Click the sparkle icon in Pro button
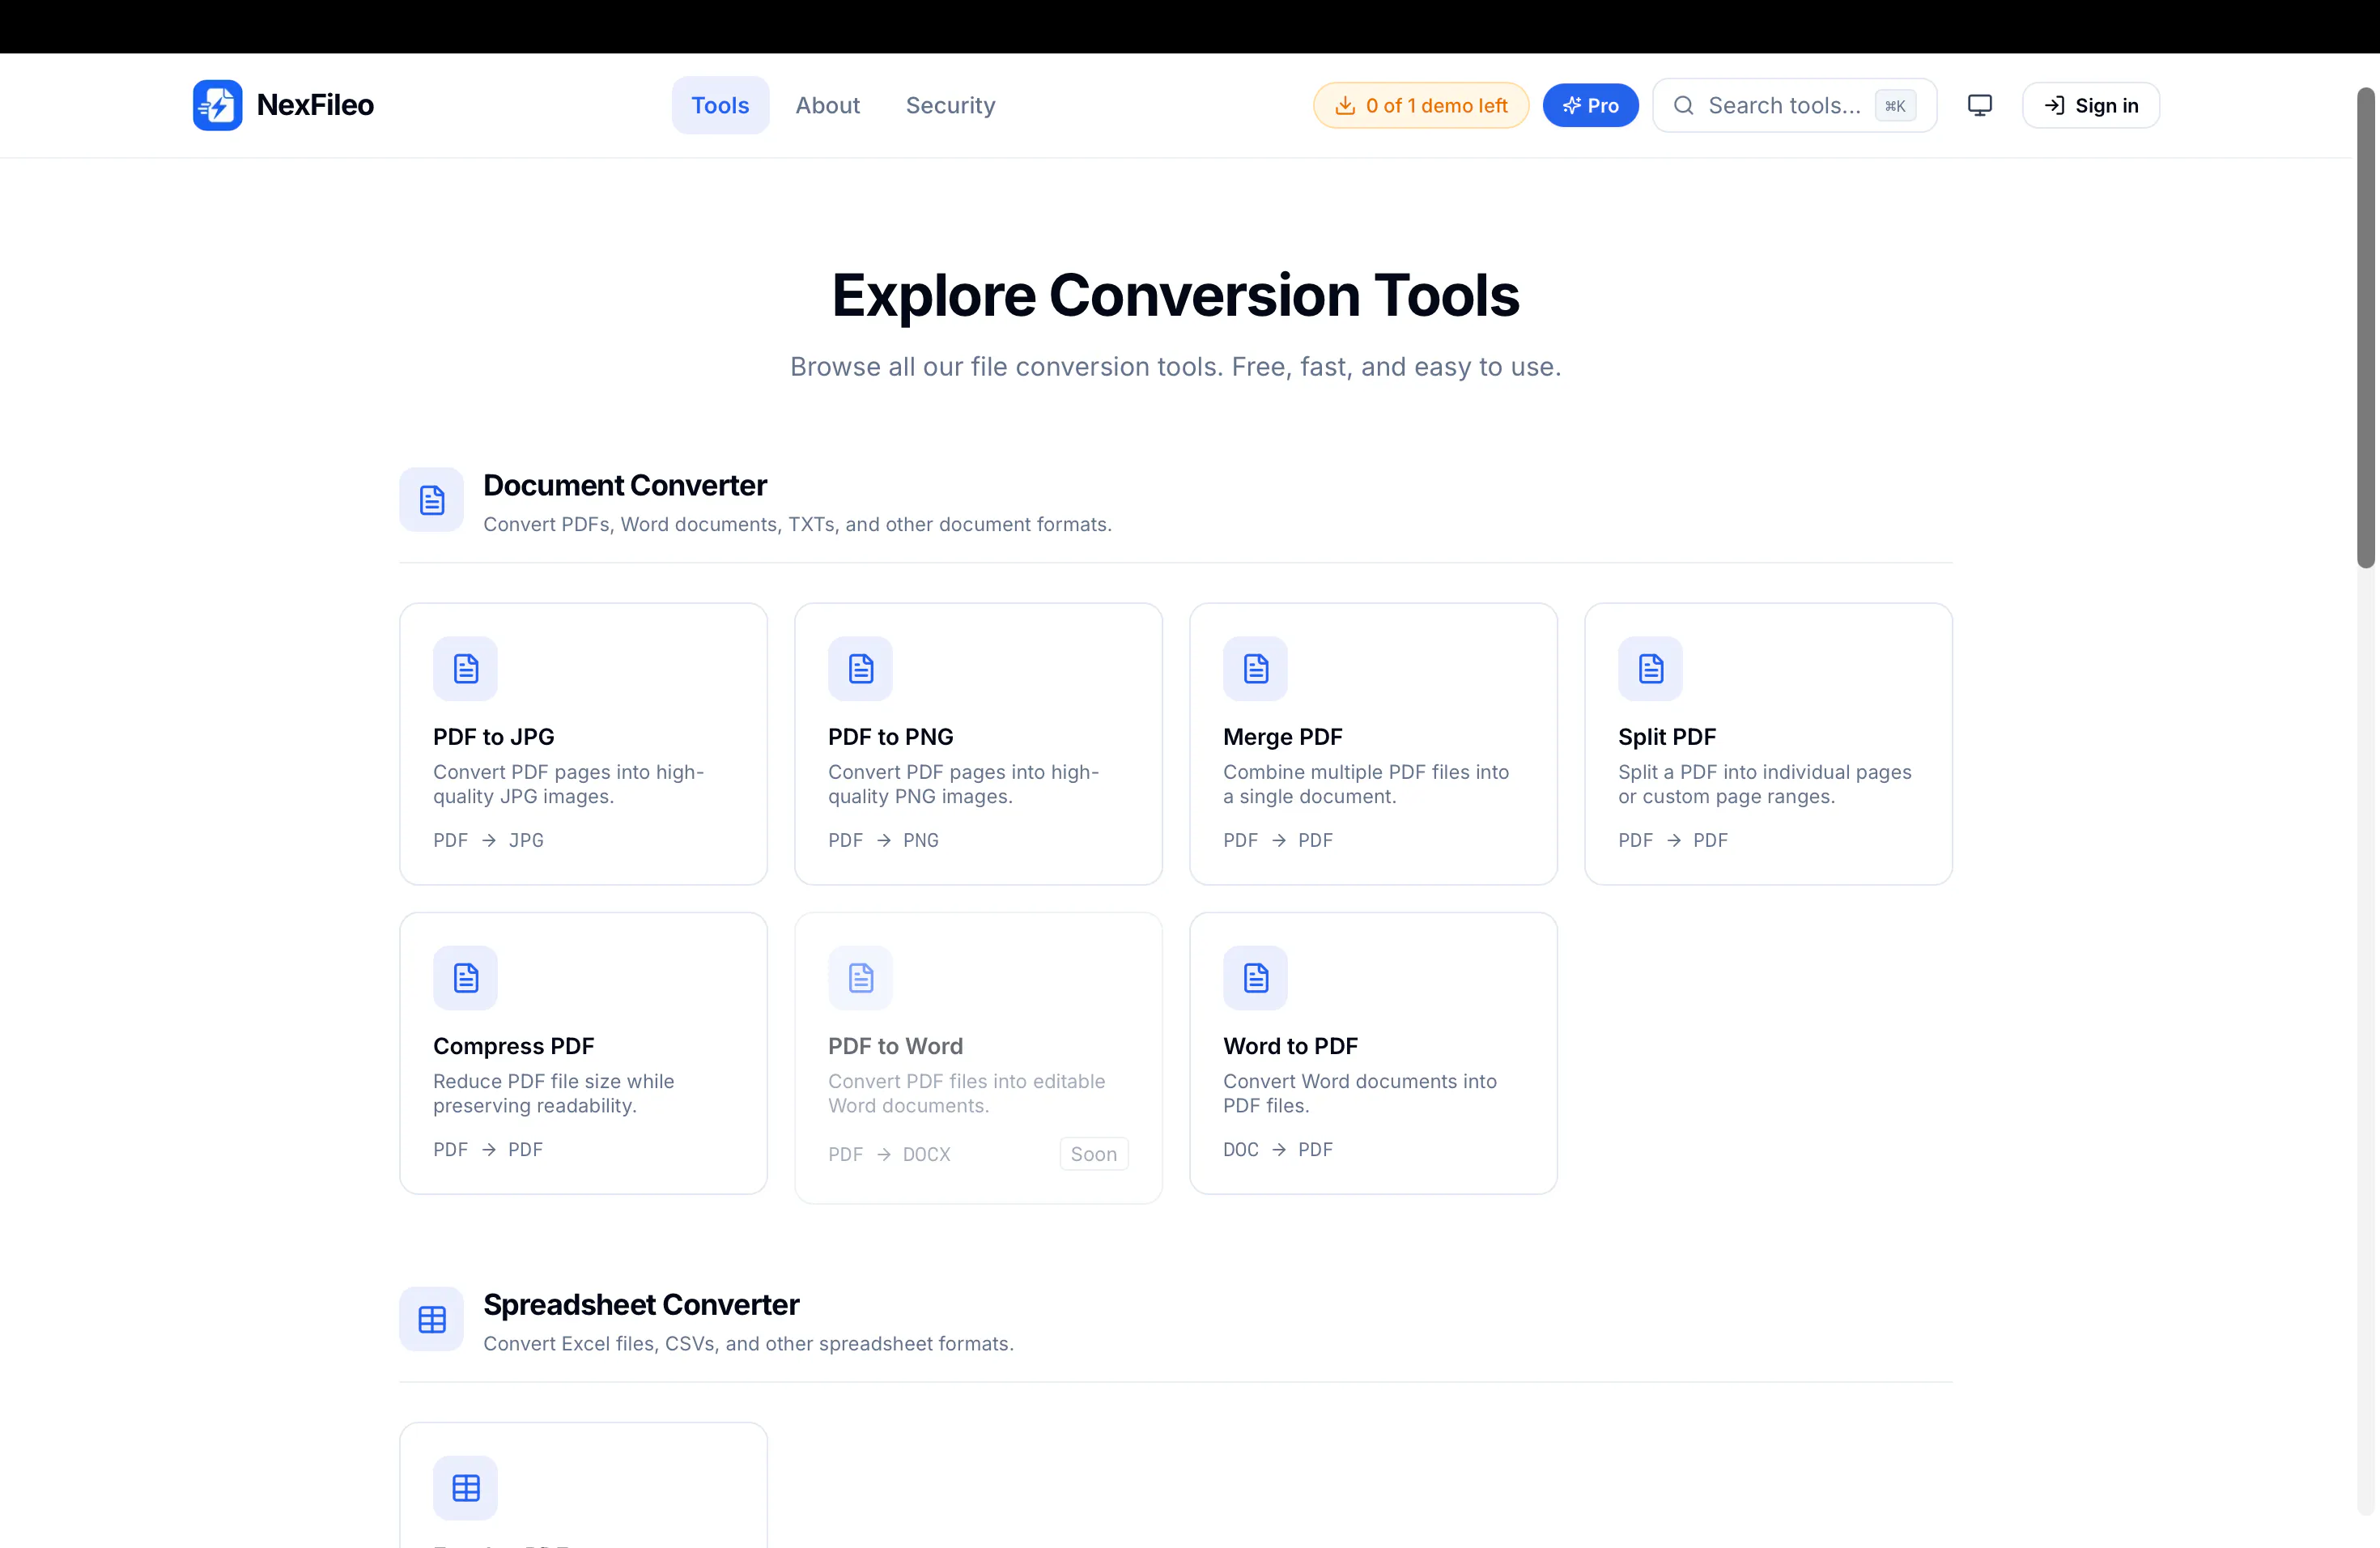2380x1548 pixels. coord(1572,105)
